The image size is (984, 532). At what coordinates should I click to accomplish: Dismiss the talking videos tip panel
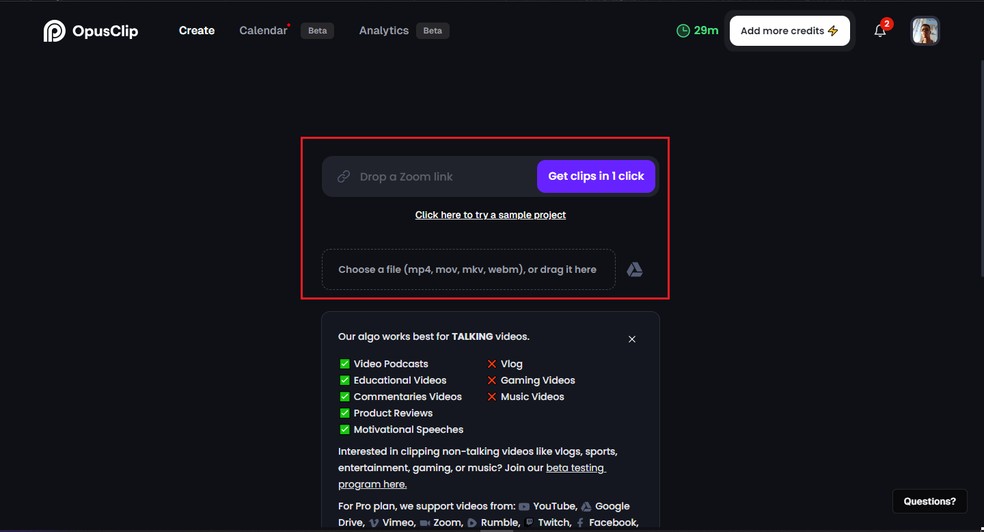point(632,339)
